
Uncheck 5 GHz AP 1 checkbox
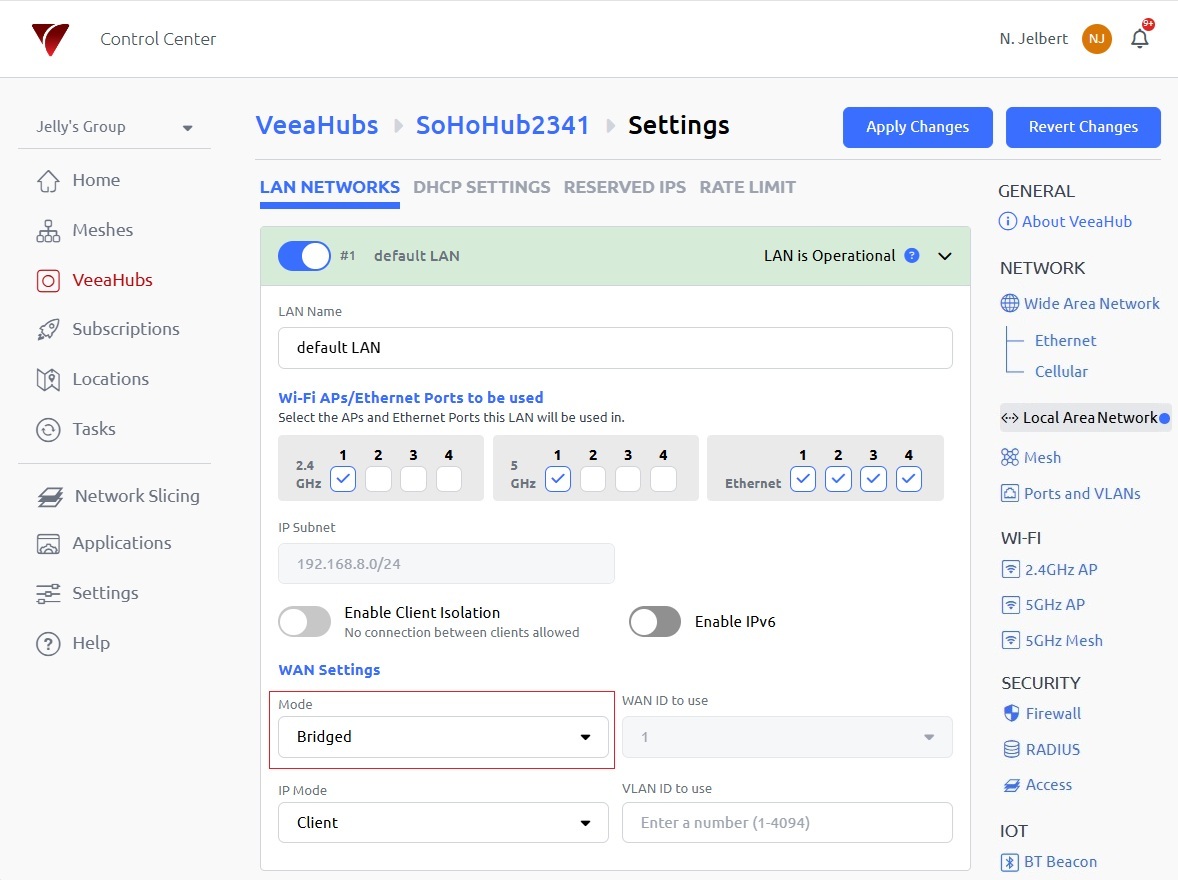(557, 479)
